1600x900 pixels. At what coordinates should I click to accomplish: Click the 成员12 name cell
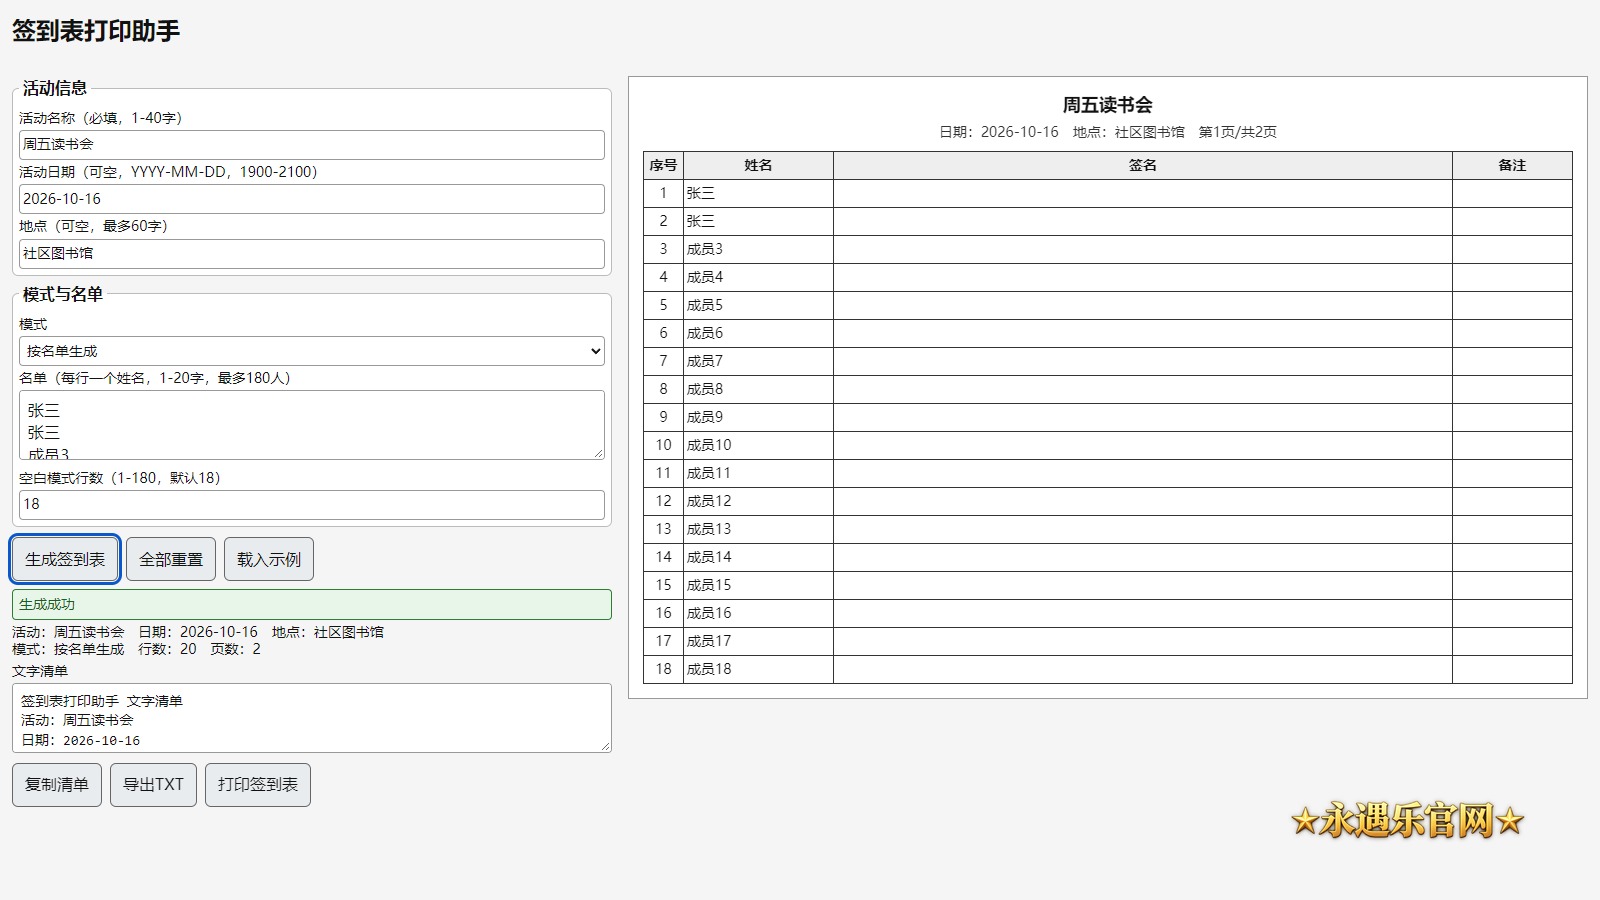(x=758, y=502)
